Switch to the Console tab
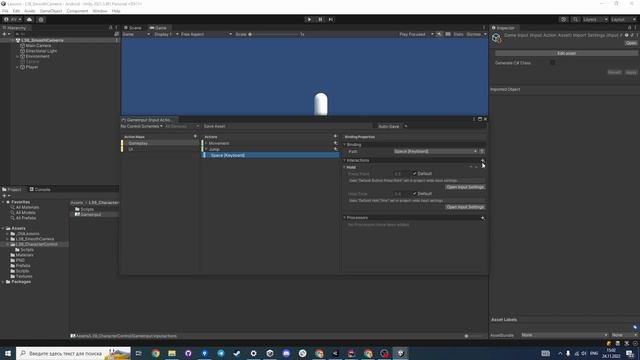Screen dimensions: 640x360 pos(40,189)
